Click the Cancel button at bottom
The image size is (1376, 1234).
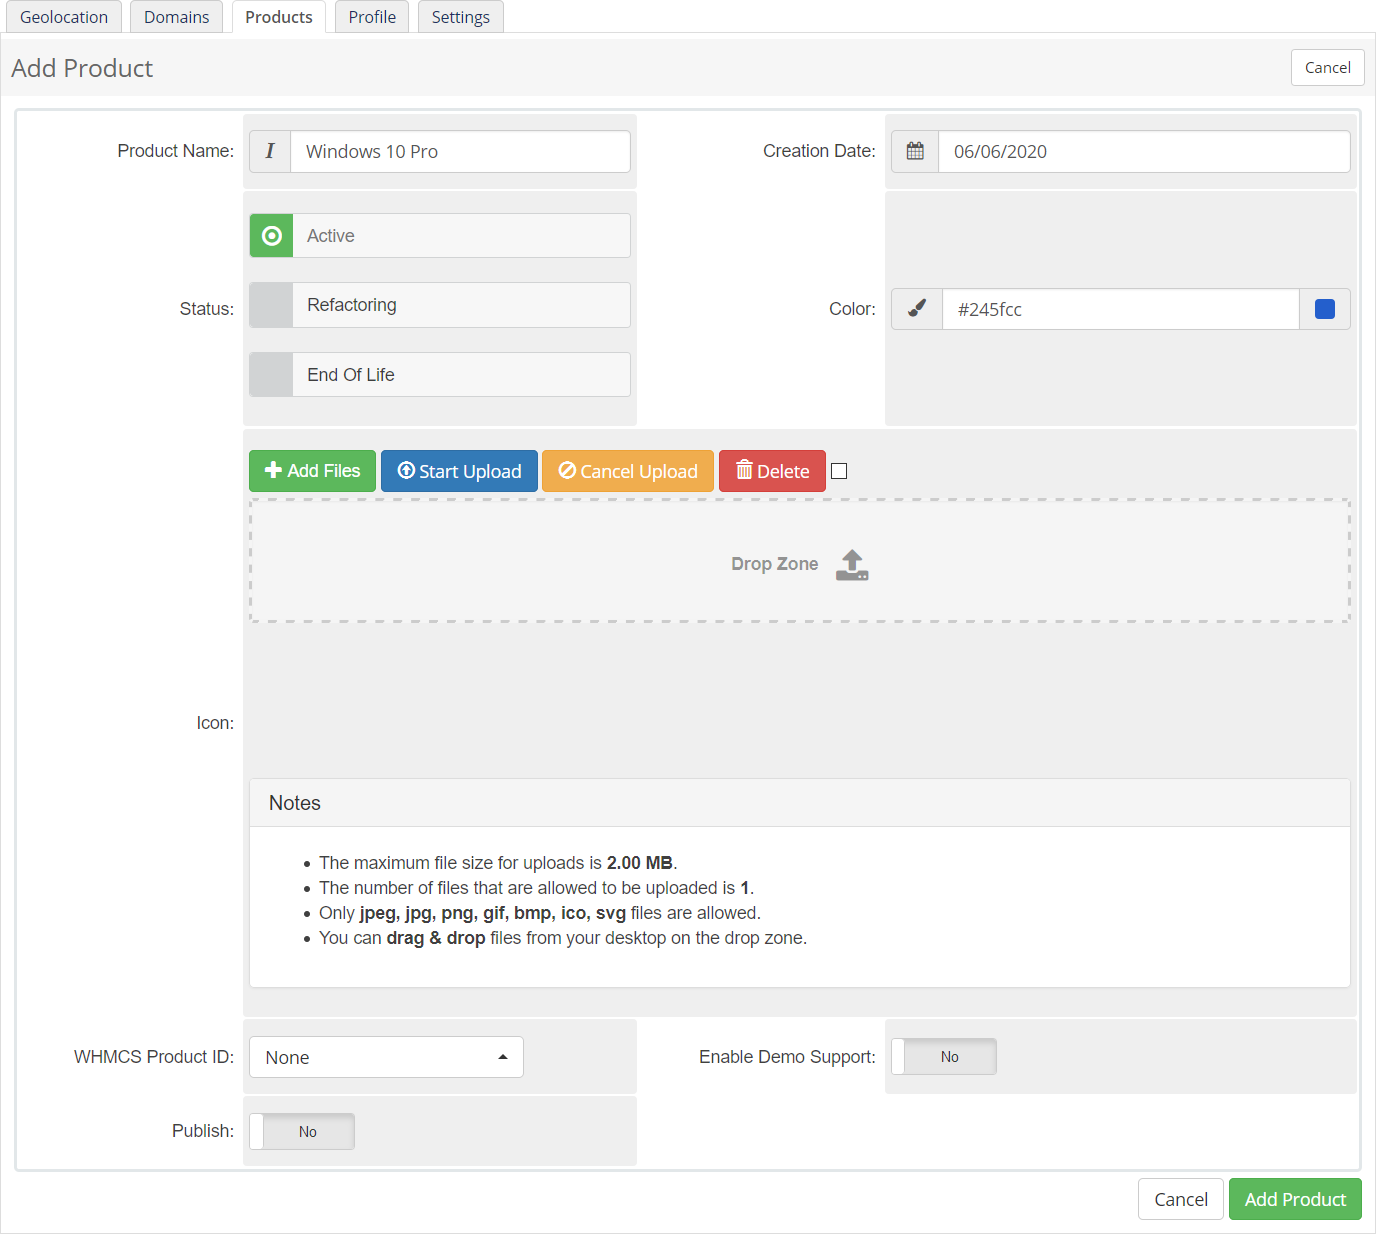(x=1181, y=1199)
